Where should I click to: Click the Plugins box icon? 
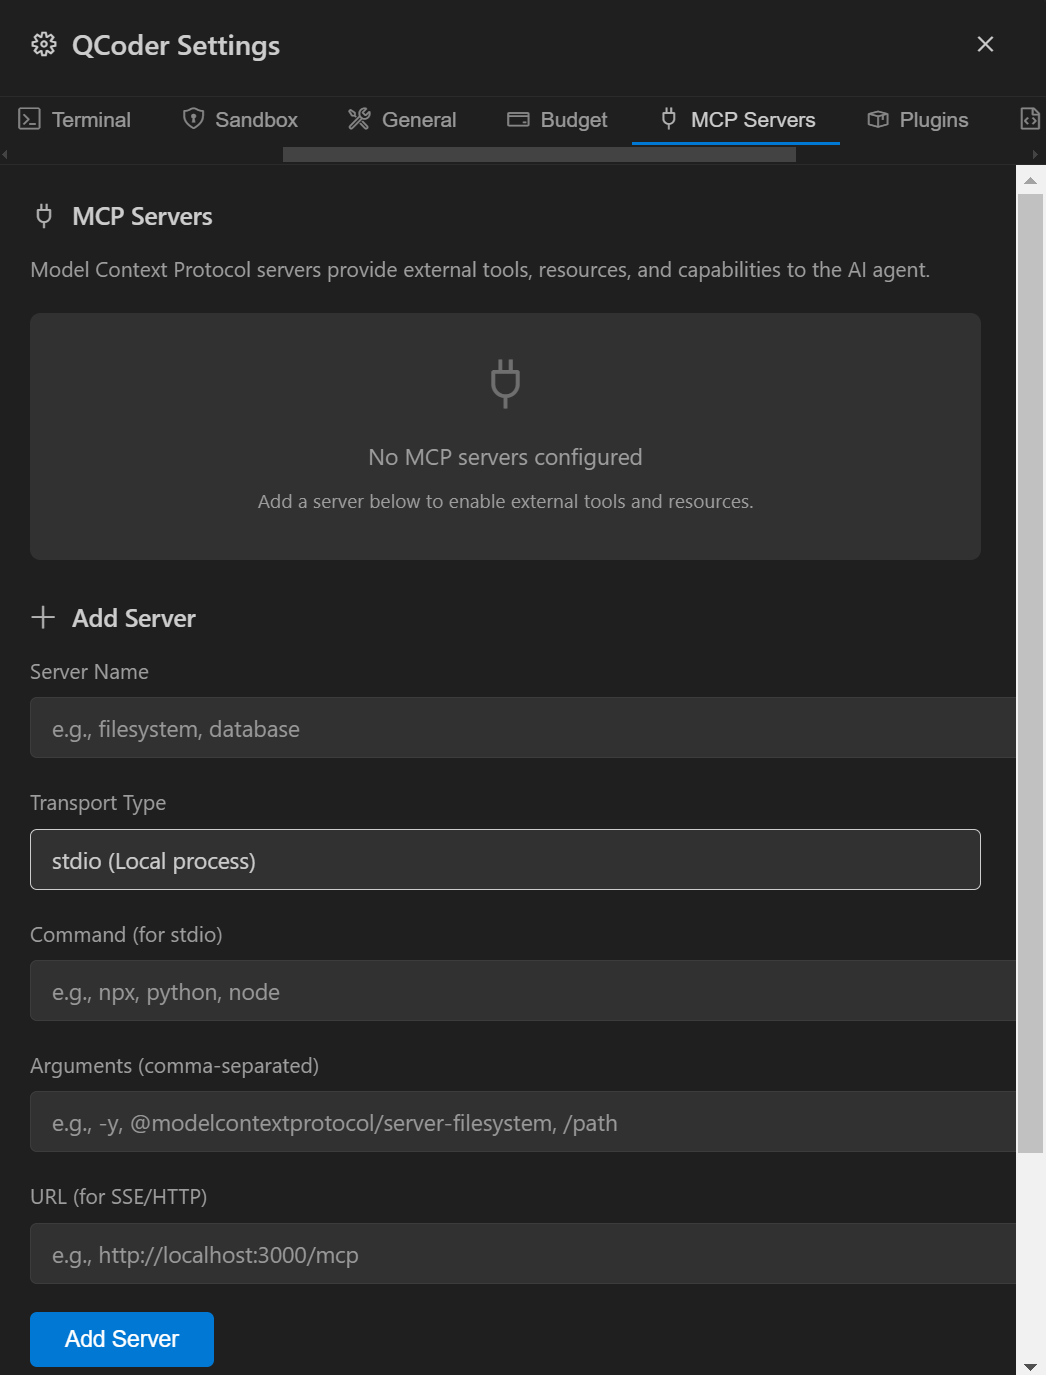click(x=878, y=120)
